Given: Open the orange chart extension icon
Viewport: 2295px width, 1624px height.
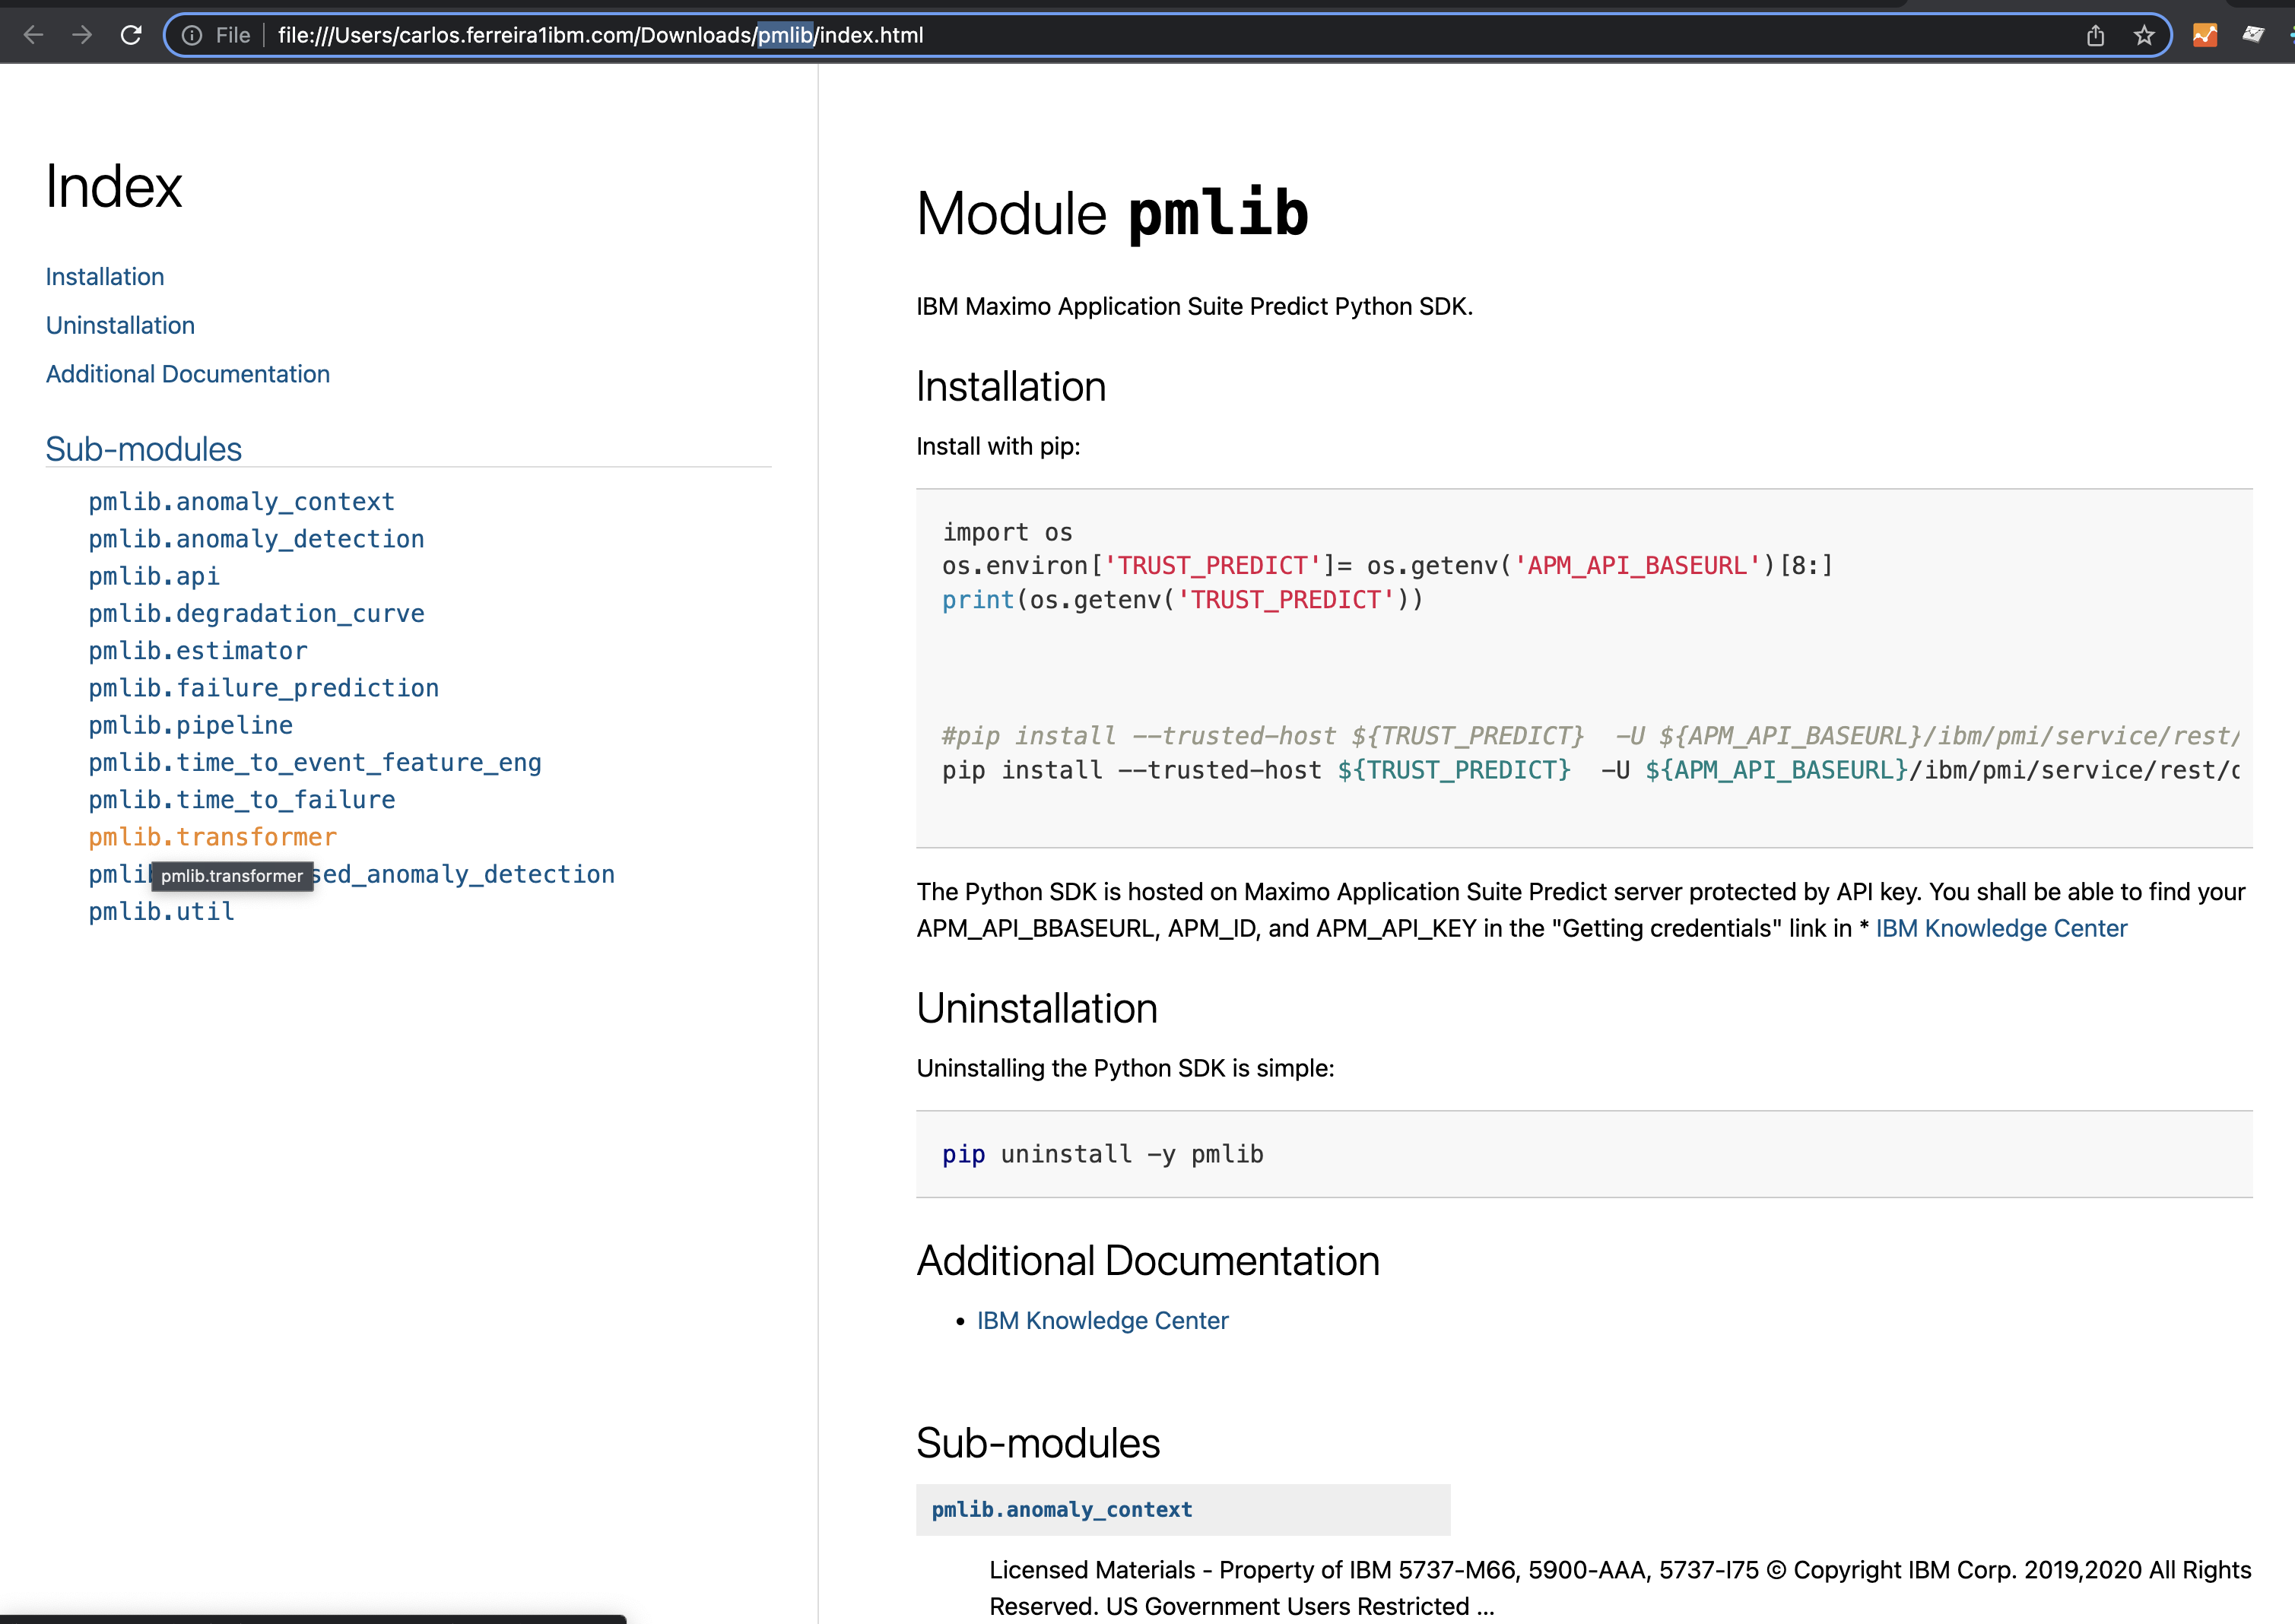Looking at the screenshot, I should tap(2204, 35).
